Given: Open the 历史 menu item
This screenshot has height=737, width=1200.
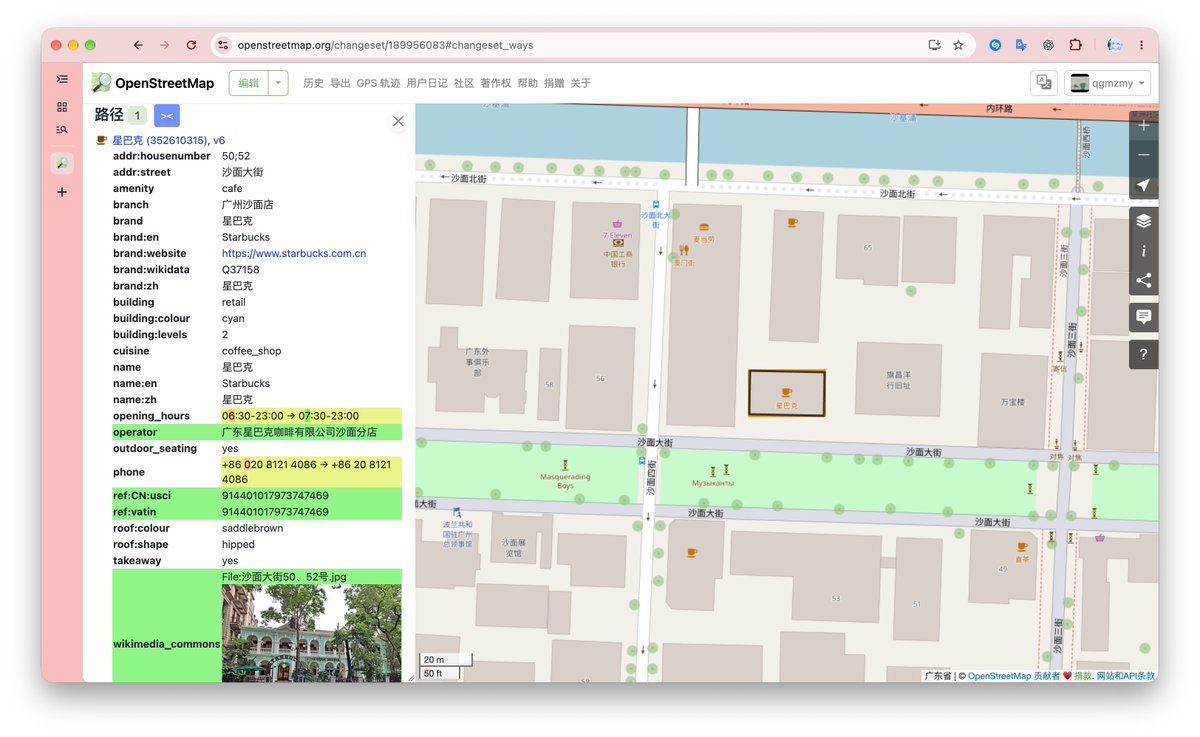Looking at the screenshot, I should pyautogui.click(x=313, y=83).
